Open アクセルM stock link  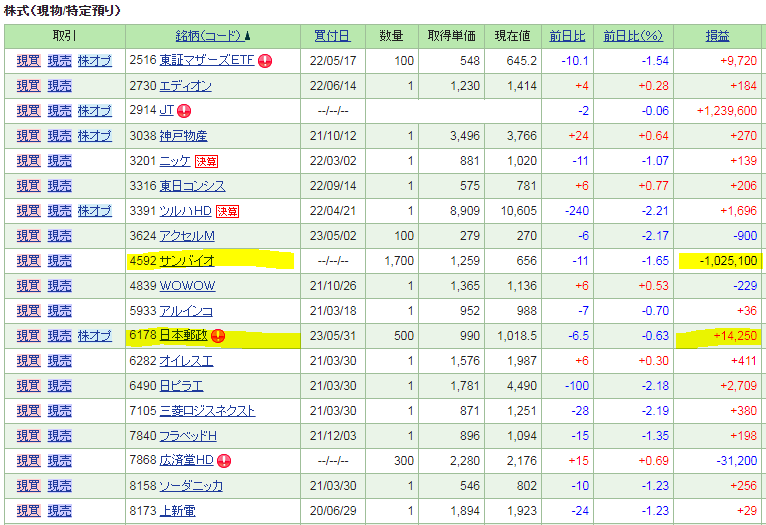[x=187, y=236]
